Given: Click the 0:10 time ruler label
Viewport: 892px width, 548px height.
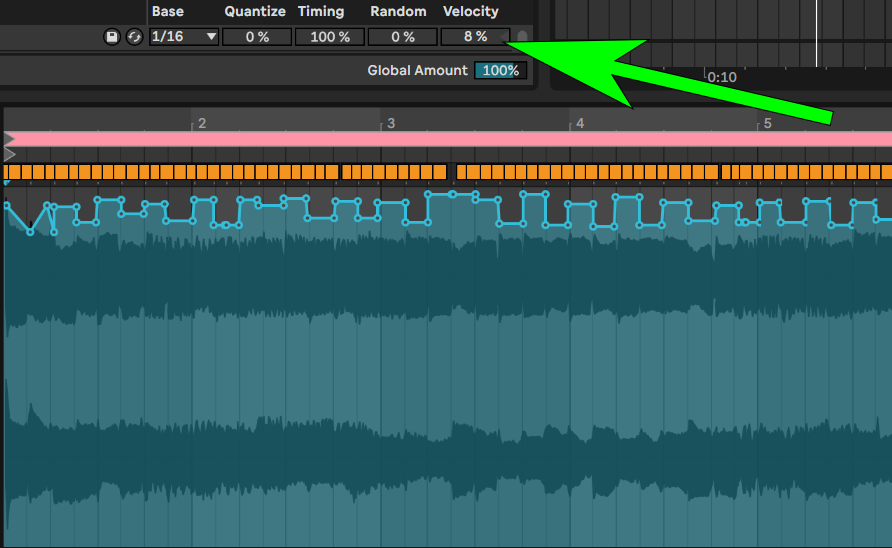Looking at the screenshot, I should coord(721,77).
